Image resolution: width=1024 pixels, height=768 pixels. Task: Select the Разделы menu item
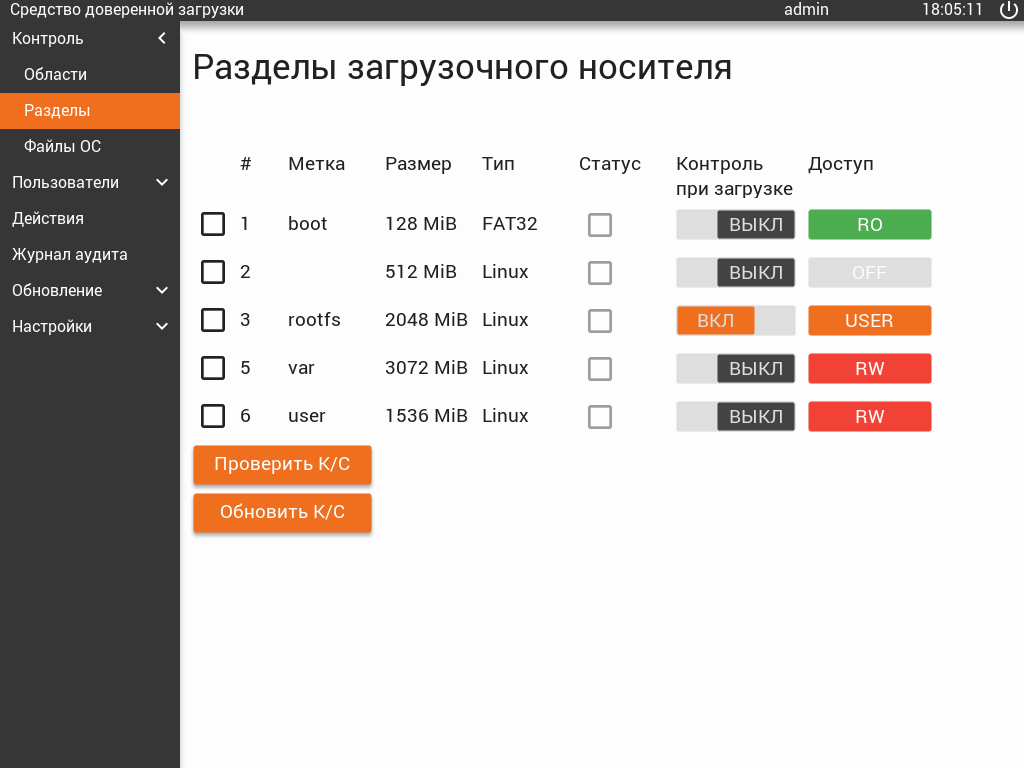pyautogui.click(x=89, y=110)
